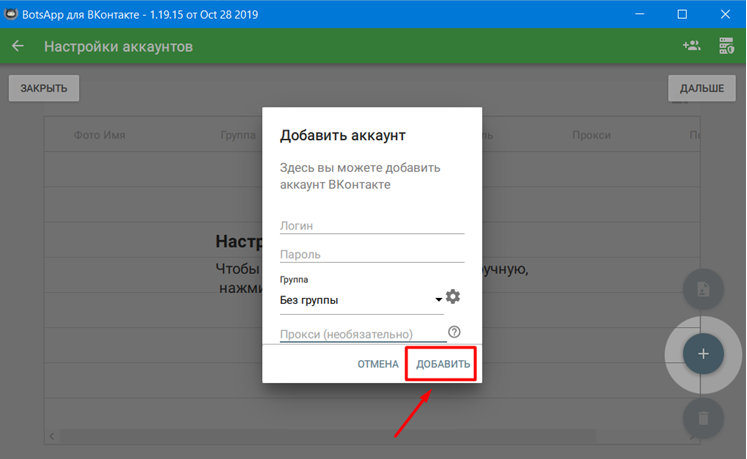This screenshot has height=459, width=747.
Task: Click the Добавить аккаунт dialog heading
Action: [x=343, y=135]
